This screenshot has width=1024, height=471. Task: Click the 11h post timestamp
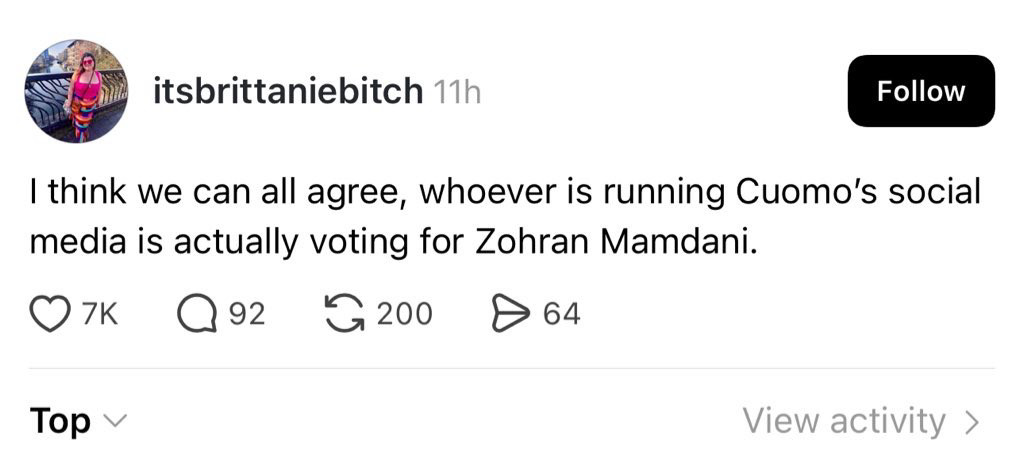[456, 93]
